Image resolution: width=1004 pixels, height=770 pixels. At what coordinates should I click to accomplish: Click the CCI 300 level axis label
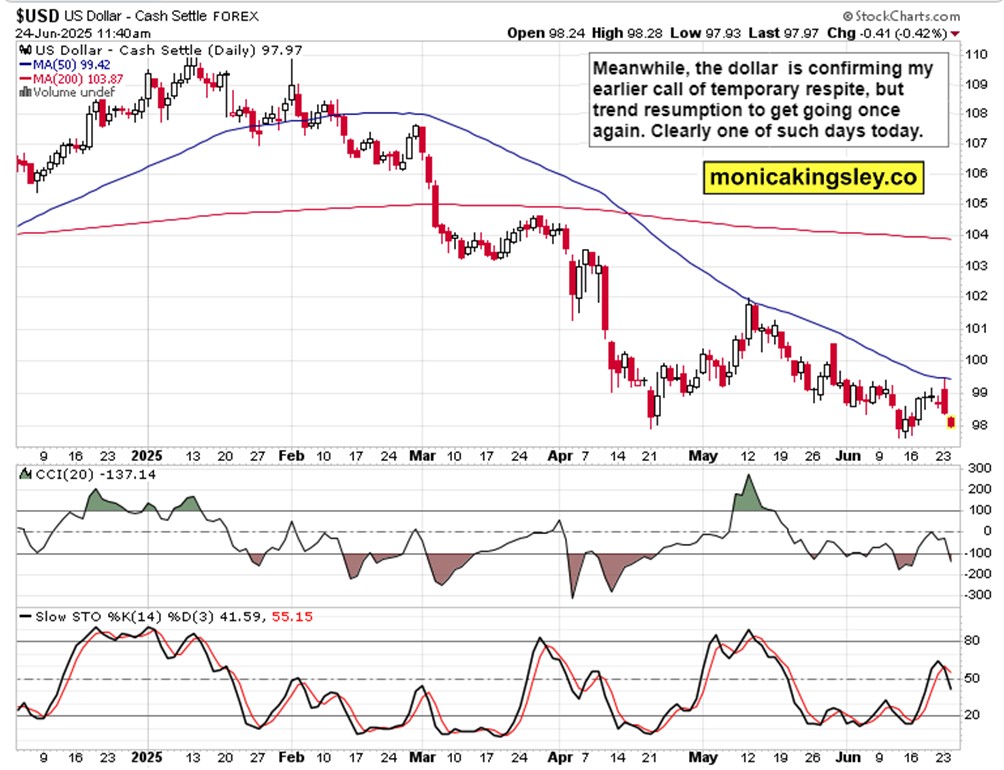[x=979, y=469]
